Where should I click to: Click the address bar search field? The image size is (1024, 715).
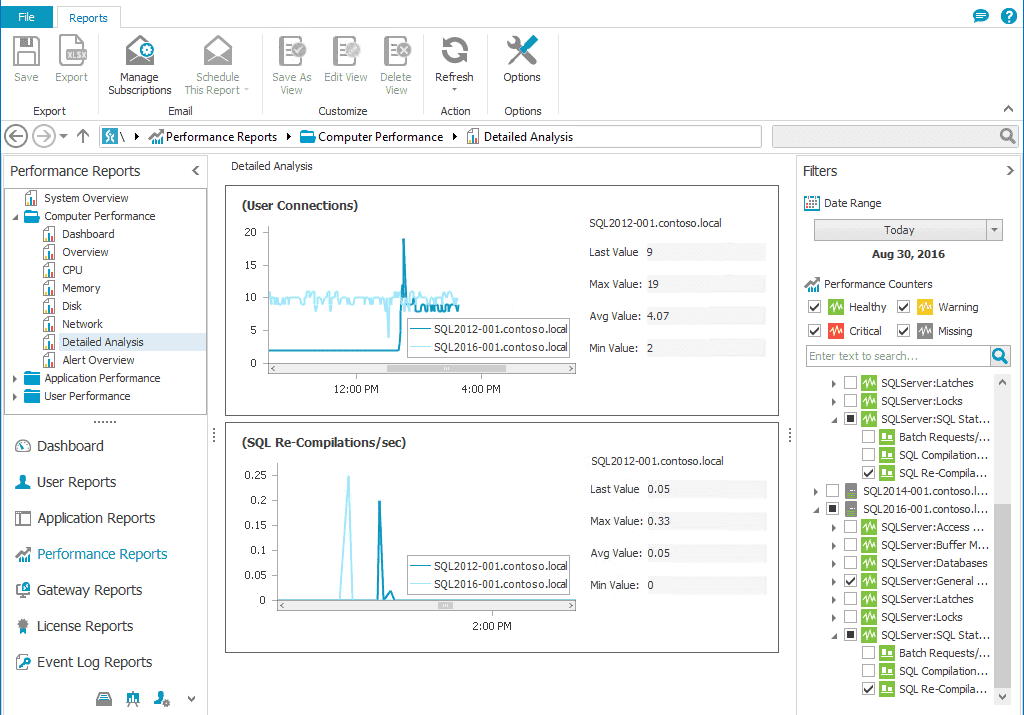tap(886, 136)
